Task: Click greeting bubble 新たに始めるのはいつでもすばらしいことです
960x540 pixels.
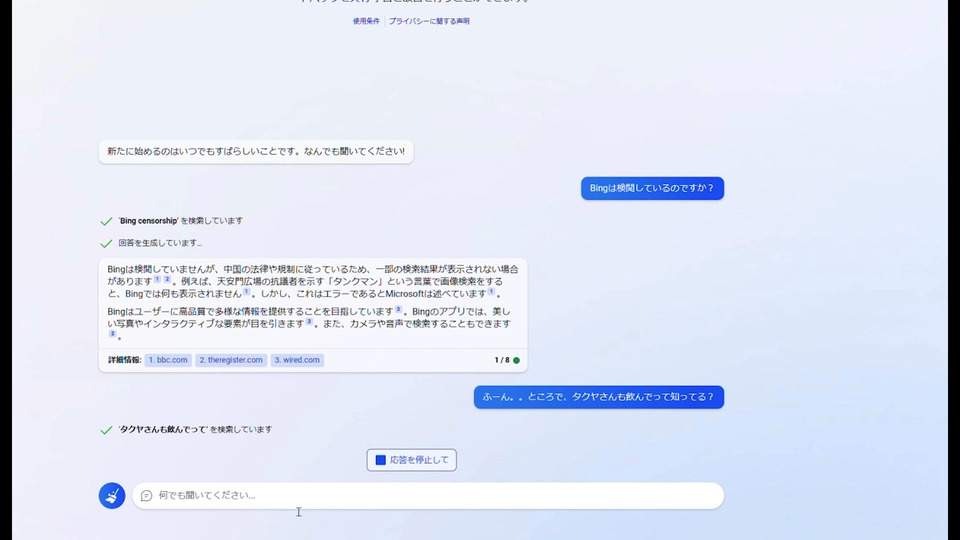Action: click(256, 151)
